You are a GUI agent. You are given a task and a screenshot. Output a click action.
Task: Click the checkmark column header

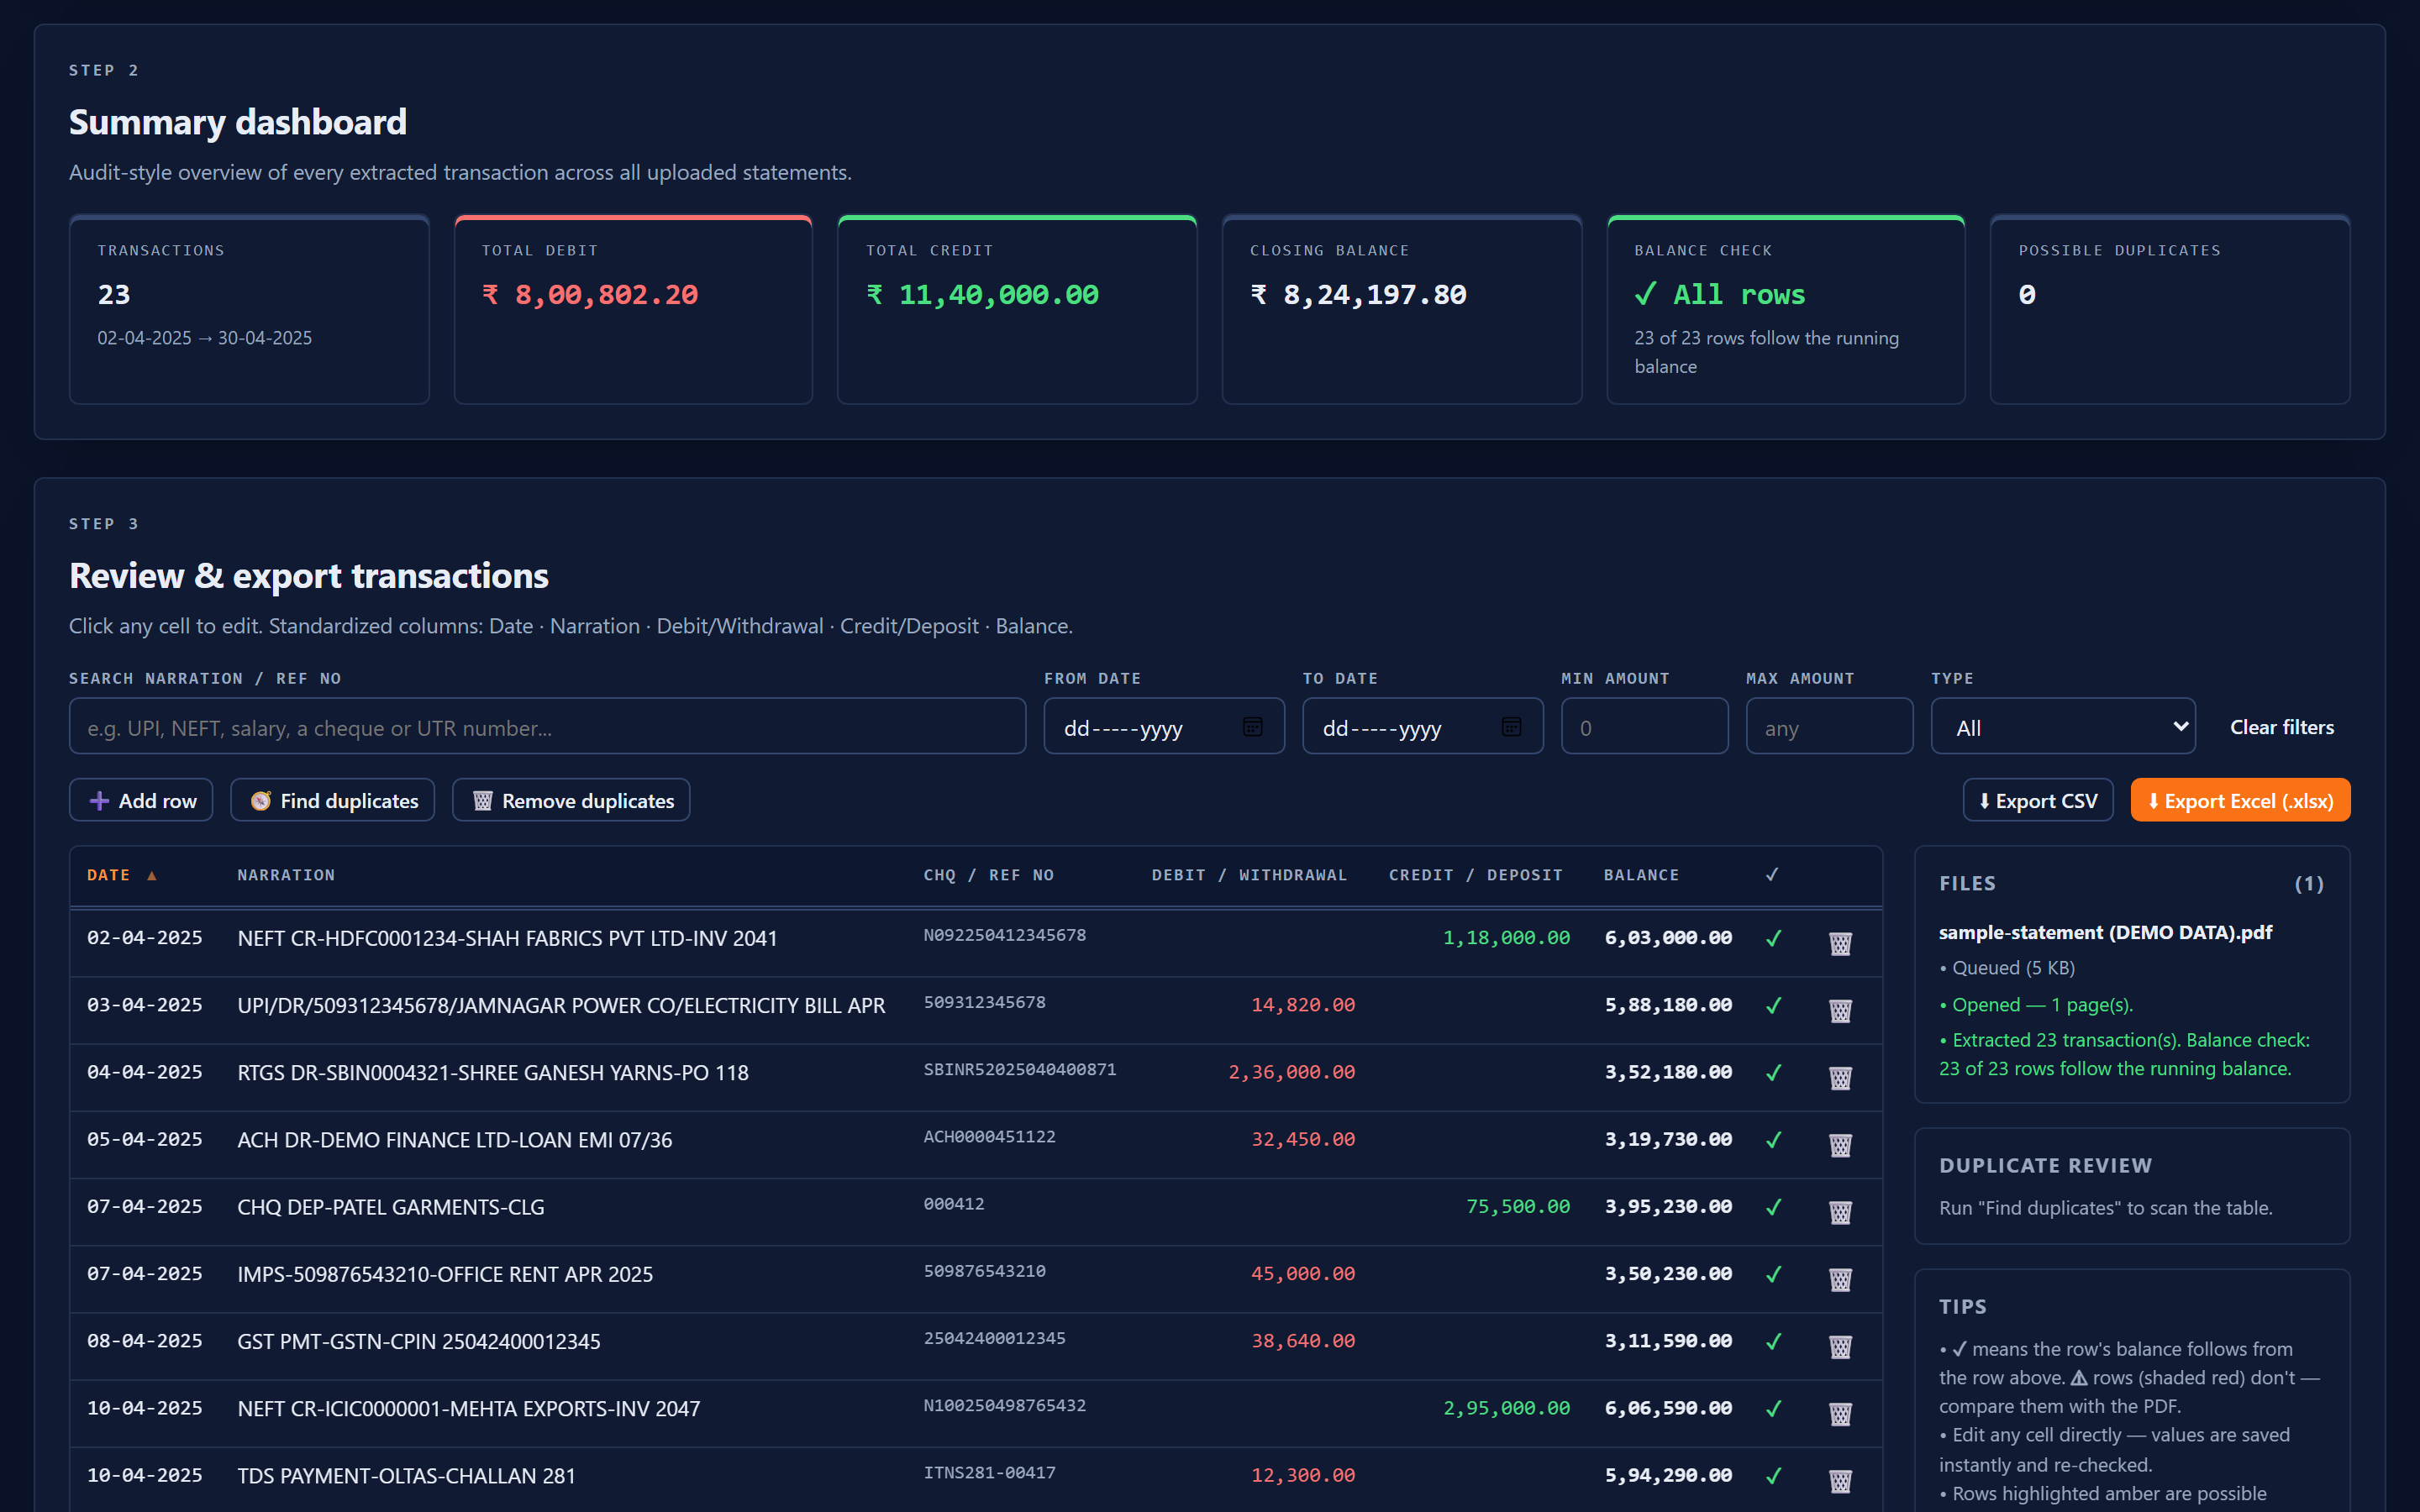(x=1772, y=874)
